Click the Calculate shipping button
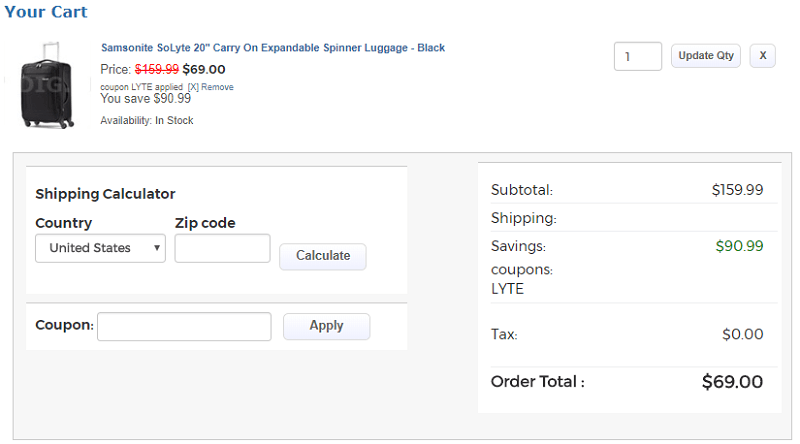The image size is (800, 444). coord(322,256)
